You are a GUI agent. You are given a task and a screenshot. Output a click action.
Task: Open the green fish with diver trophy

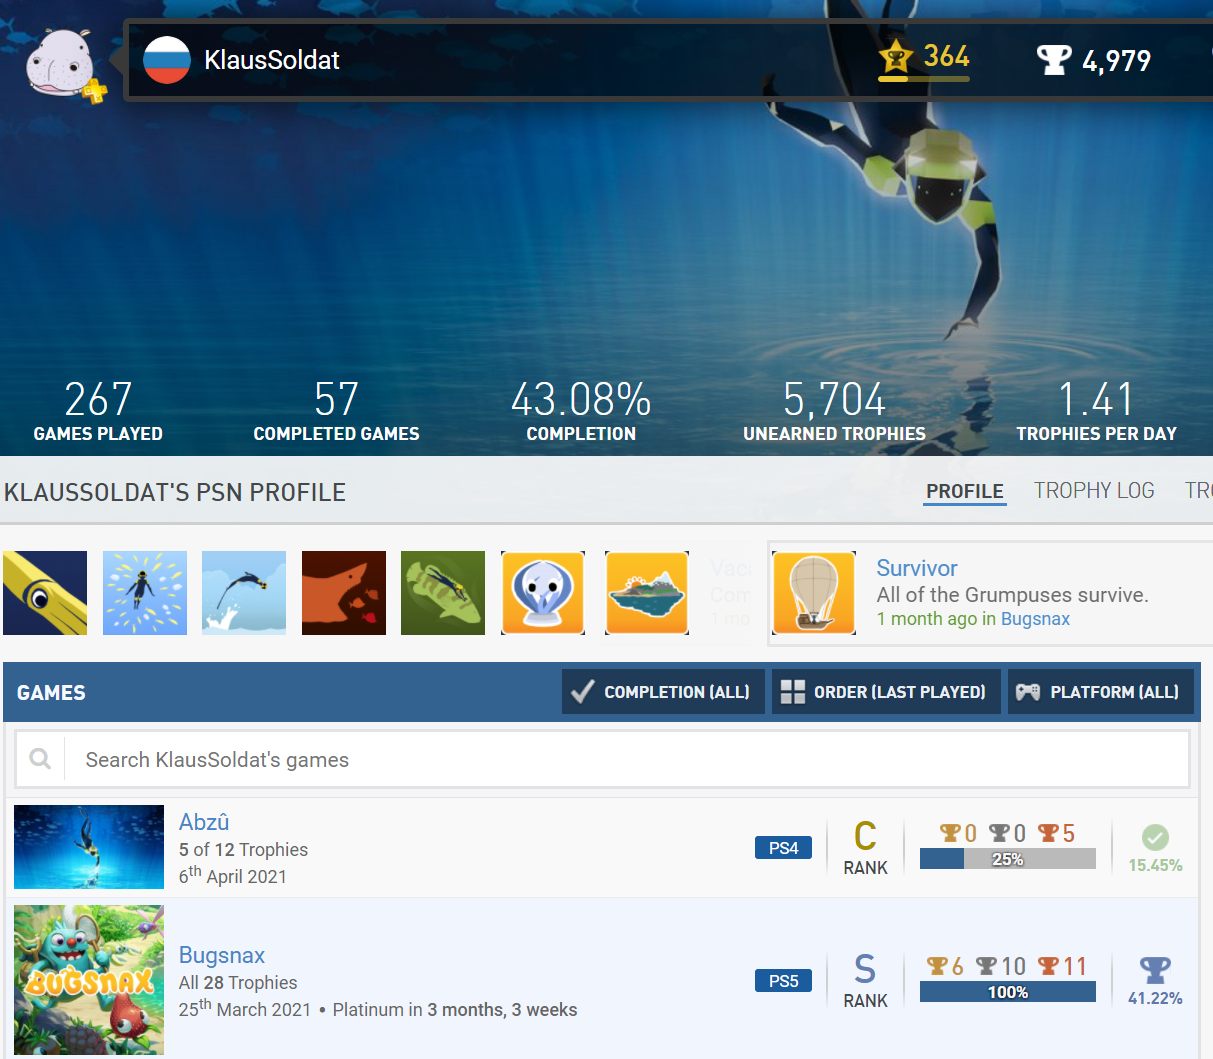(443, 593)
